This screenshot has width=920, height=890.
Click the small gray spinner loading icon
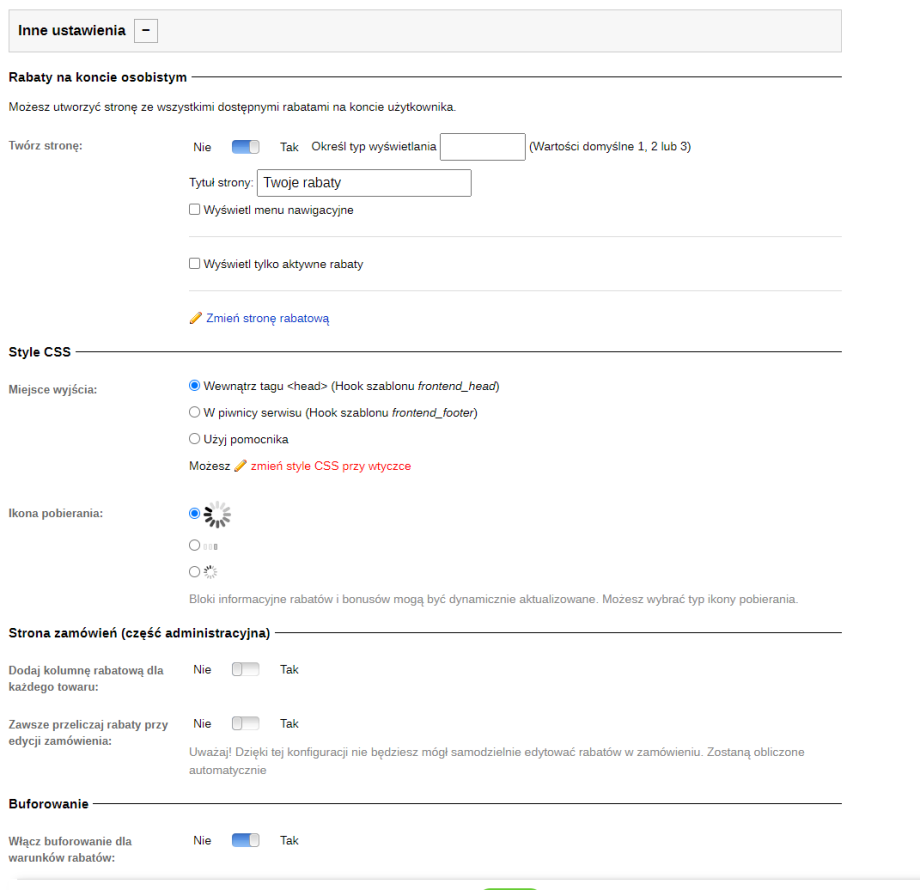click(210, 572)
